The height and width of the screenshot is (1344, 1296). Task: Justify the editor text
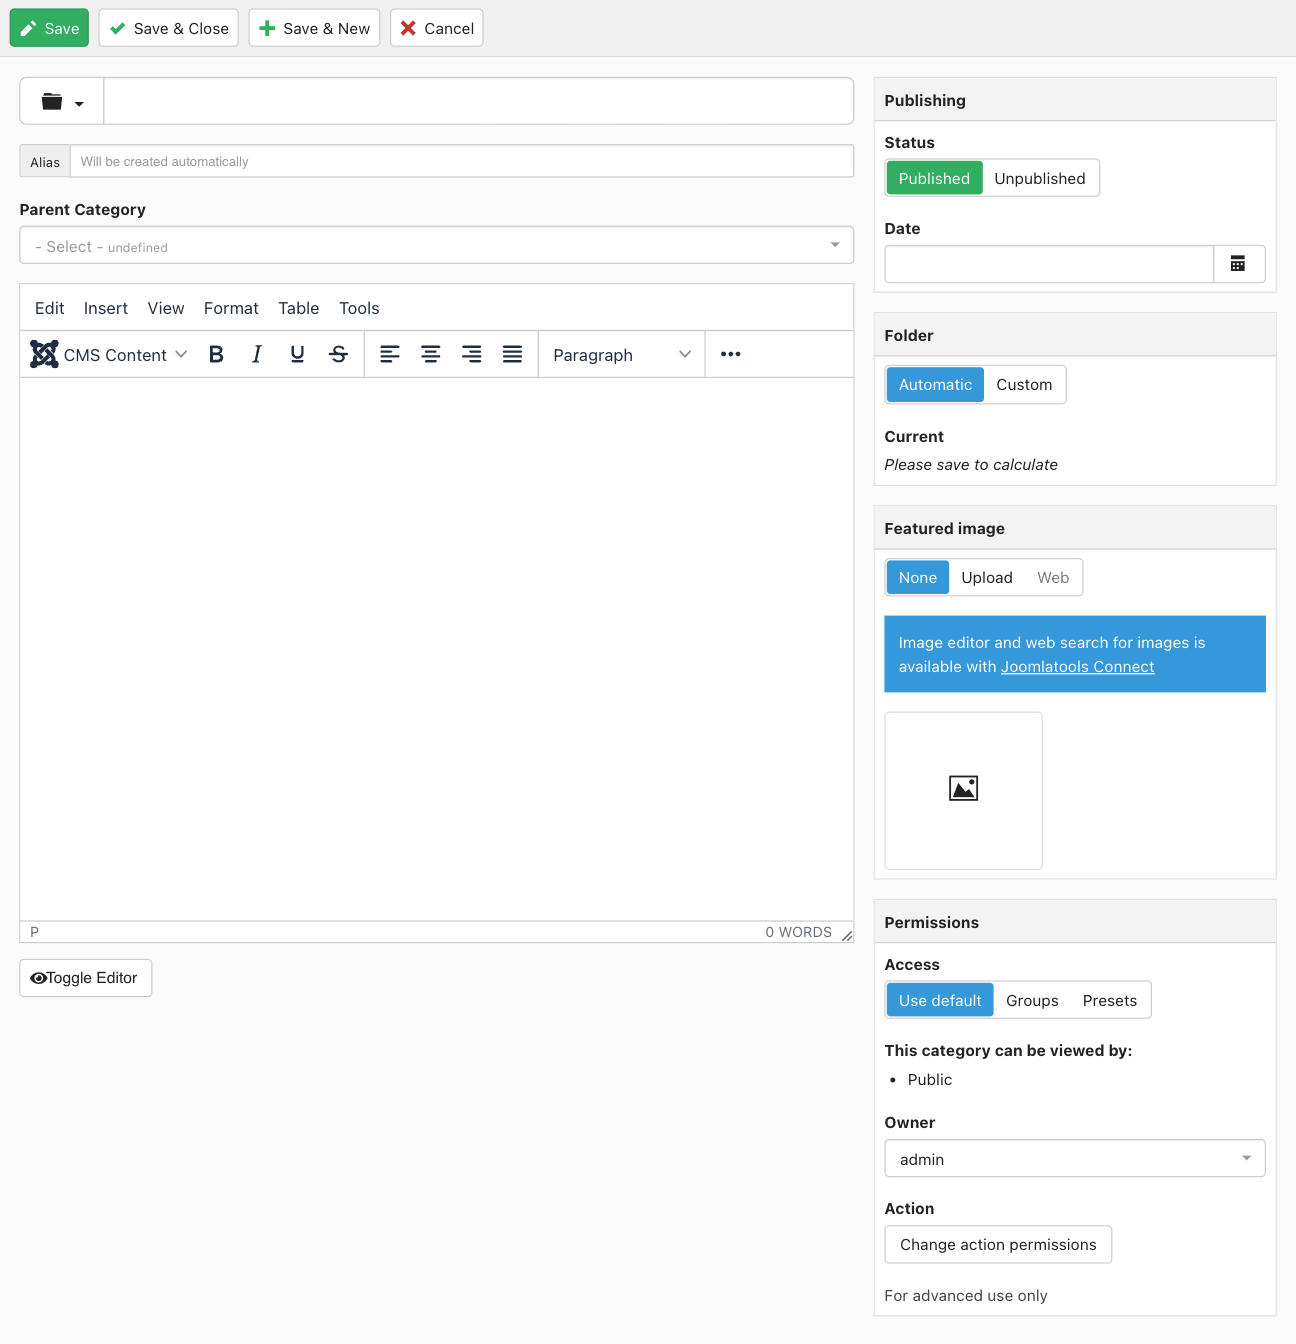(512, 354)
